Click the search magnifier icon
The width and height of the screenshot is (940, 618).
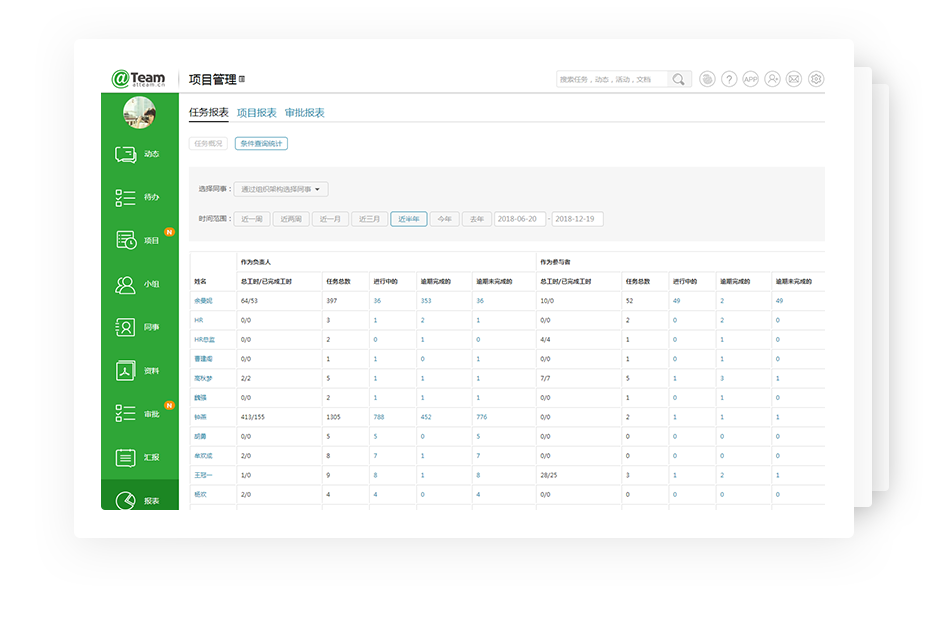click(x=679, y=79)
